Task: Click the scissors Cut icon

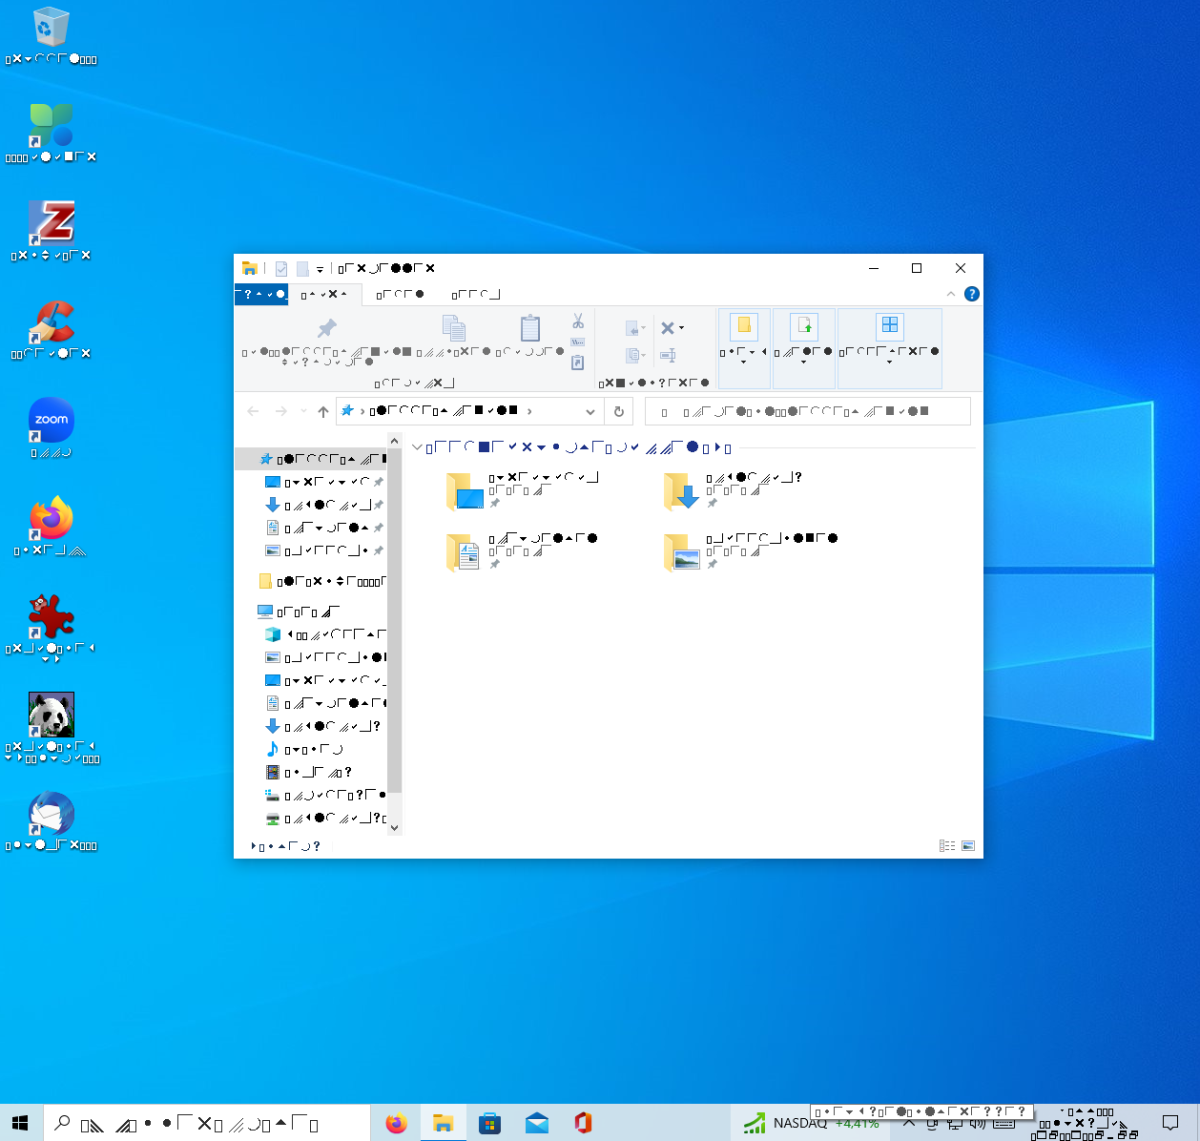Action: pyautogui.click(x=578, y=321)
